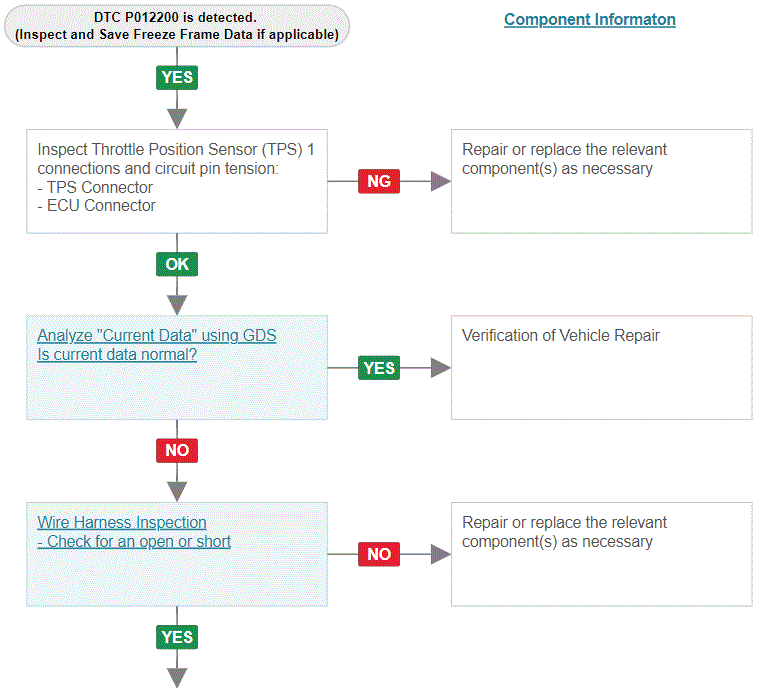The height and width of the screenshot is (691, 761).
Task: Click YES badge pointing to Verification of Vehicle Repair
Action: click(379, 368)
